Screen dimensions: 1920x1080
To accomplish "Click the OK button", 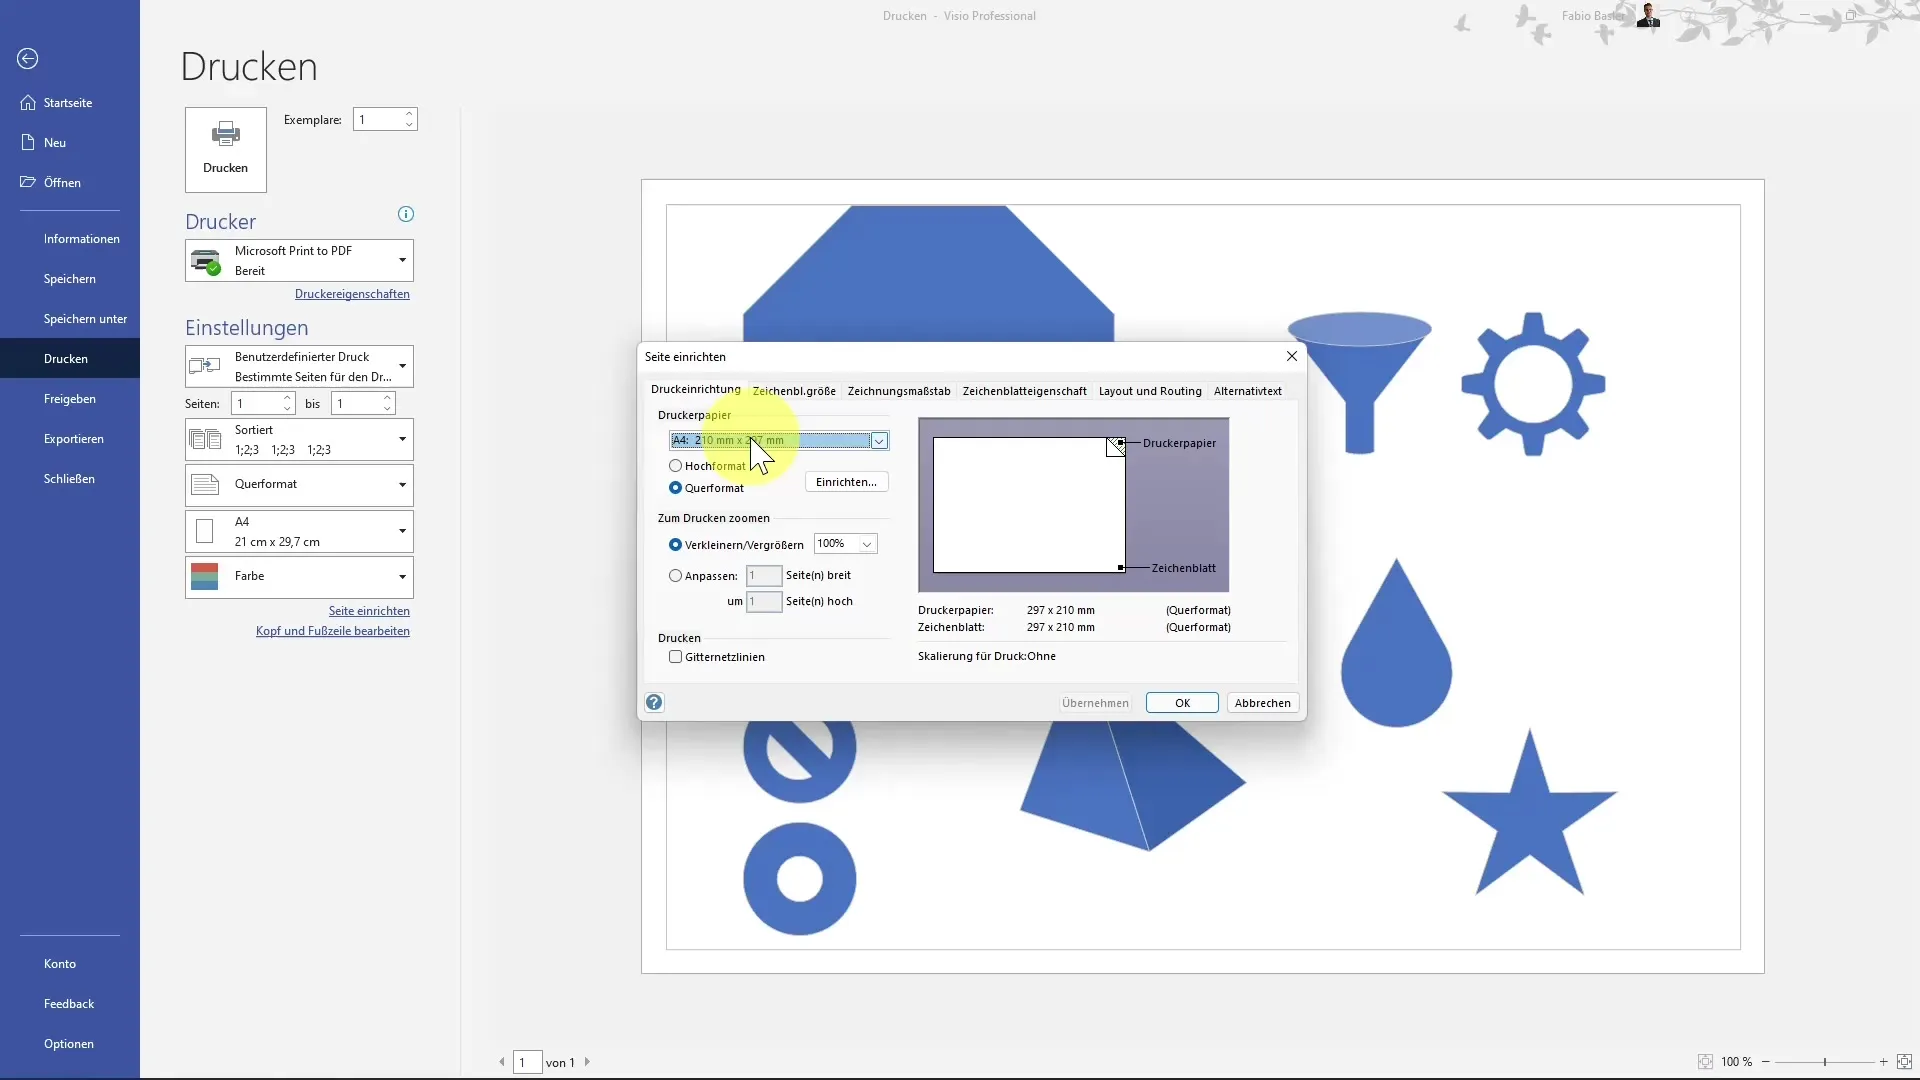I will pyautogui.click(x=1182, y=703).
